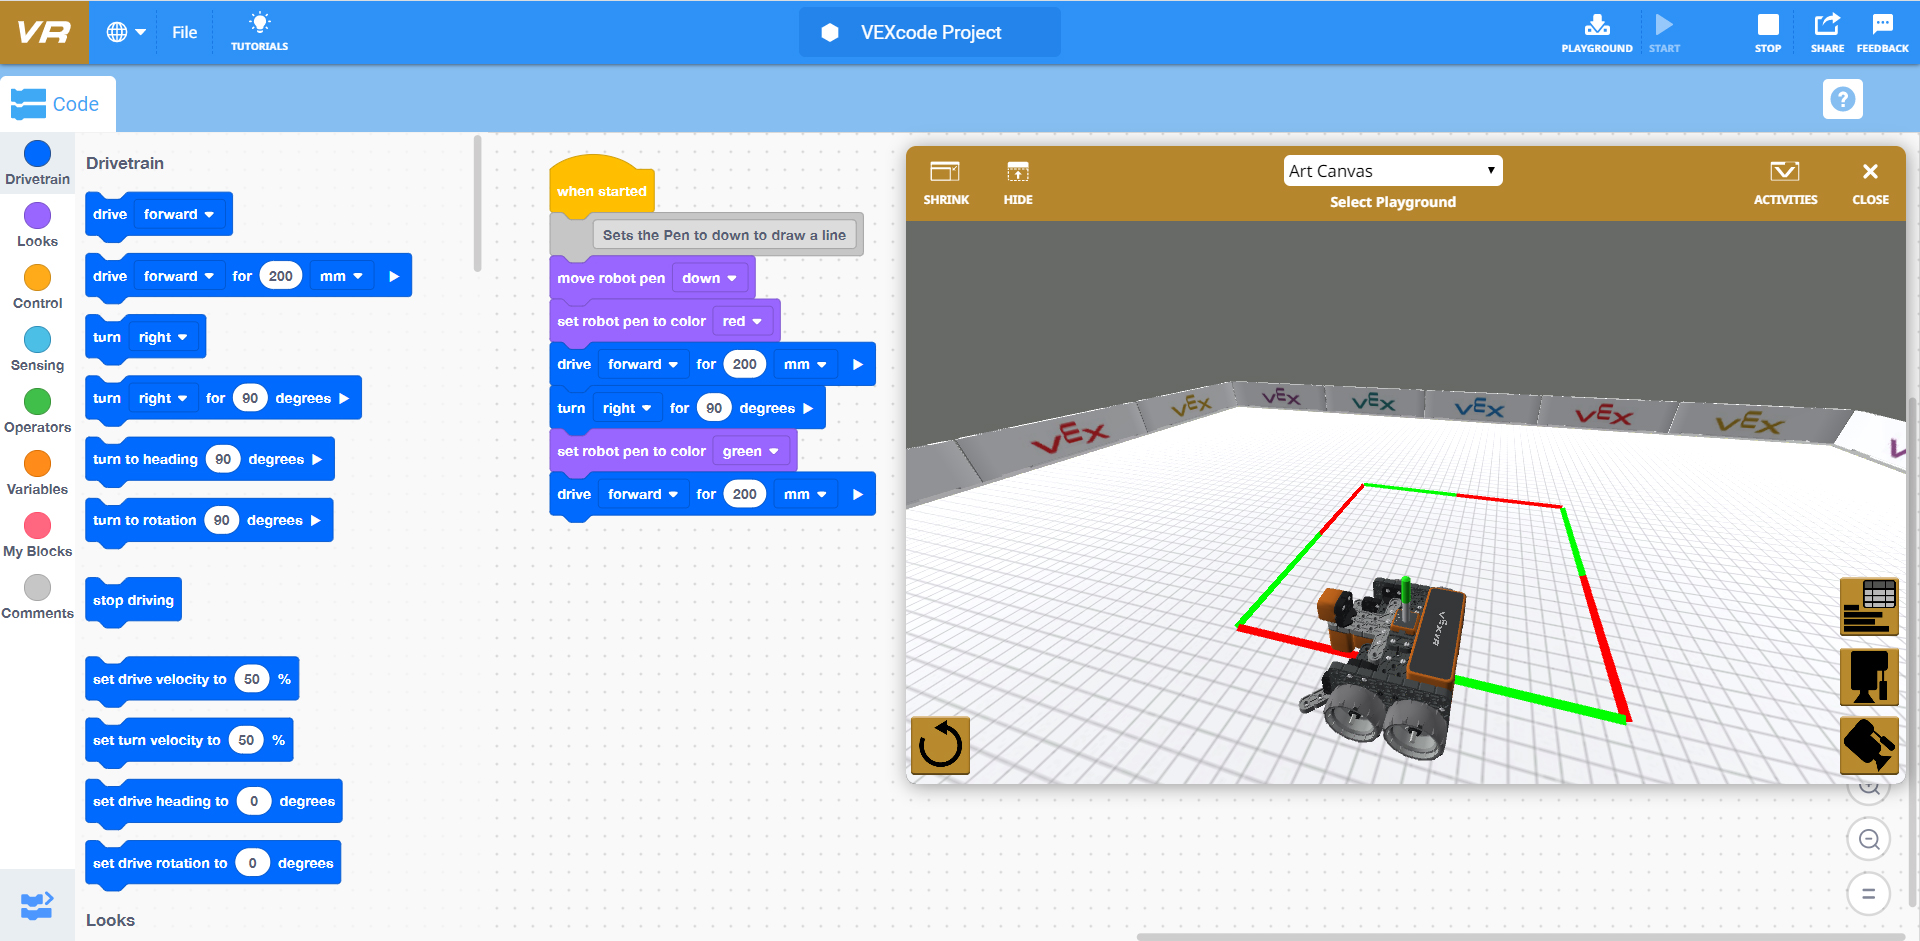
Task: Change pen color from red dropdown
Action: [743, 321]
